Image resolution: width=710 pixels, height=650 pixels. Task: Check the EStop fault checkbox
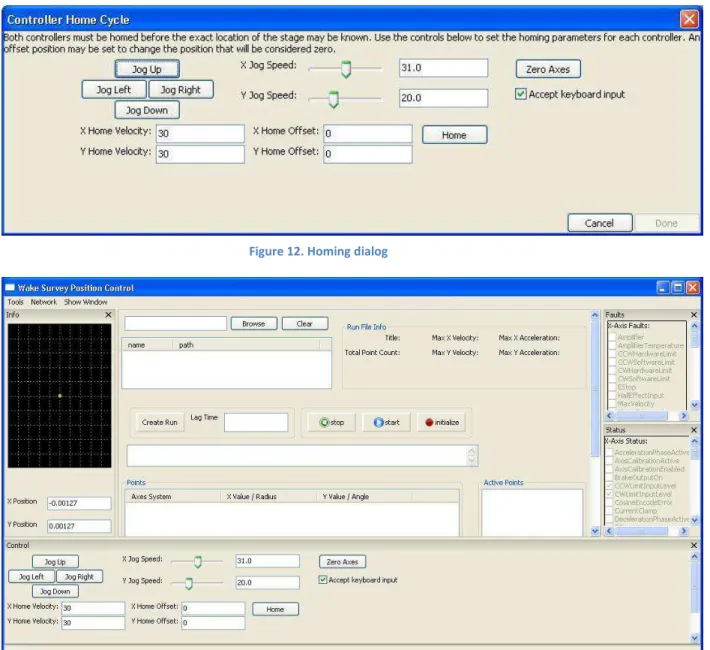tap(612, 387)
